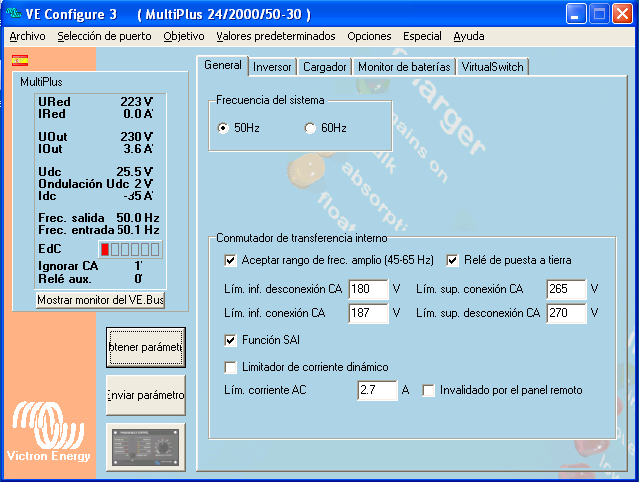
Task: Click the Idc -35 A reading
Action: click(95, 196)
